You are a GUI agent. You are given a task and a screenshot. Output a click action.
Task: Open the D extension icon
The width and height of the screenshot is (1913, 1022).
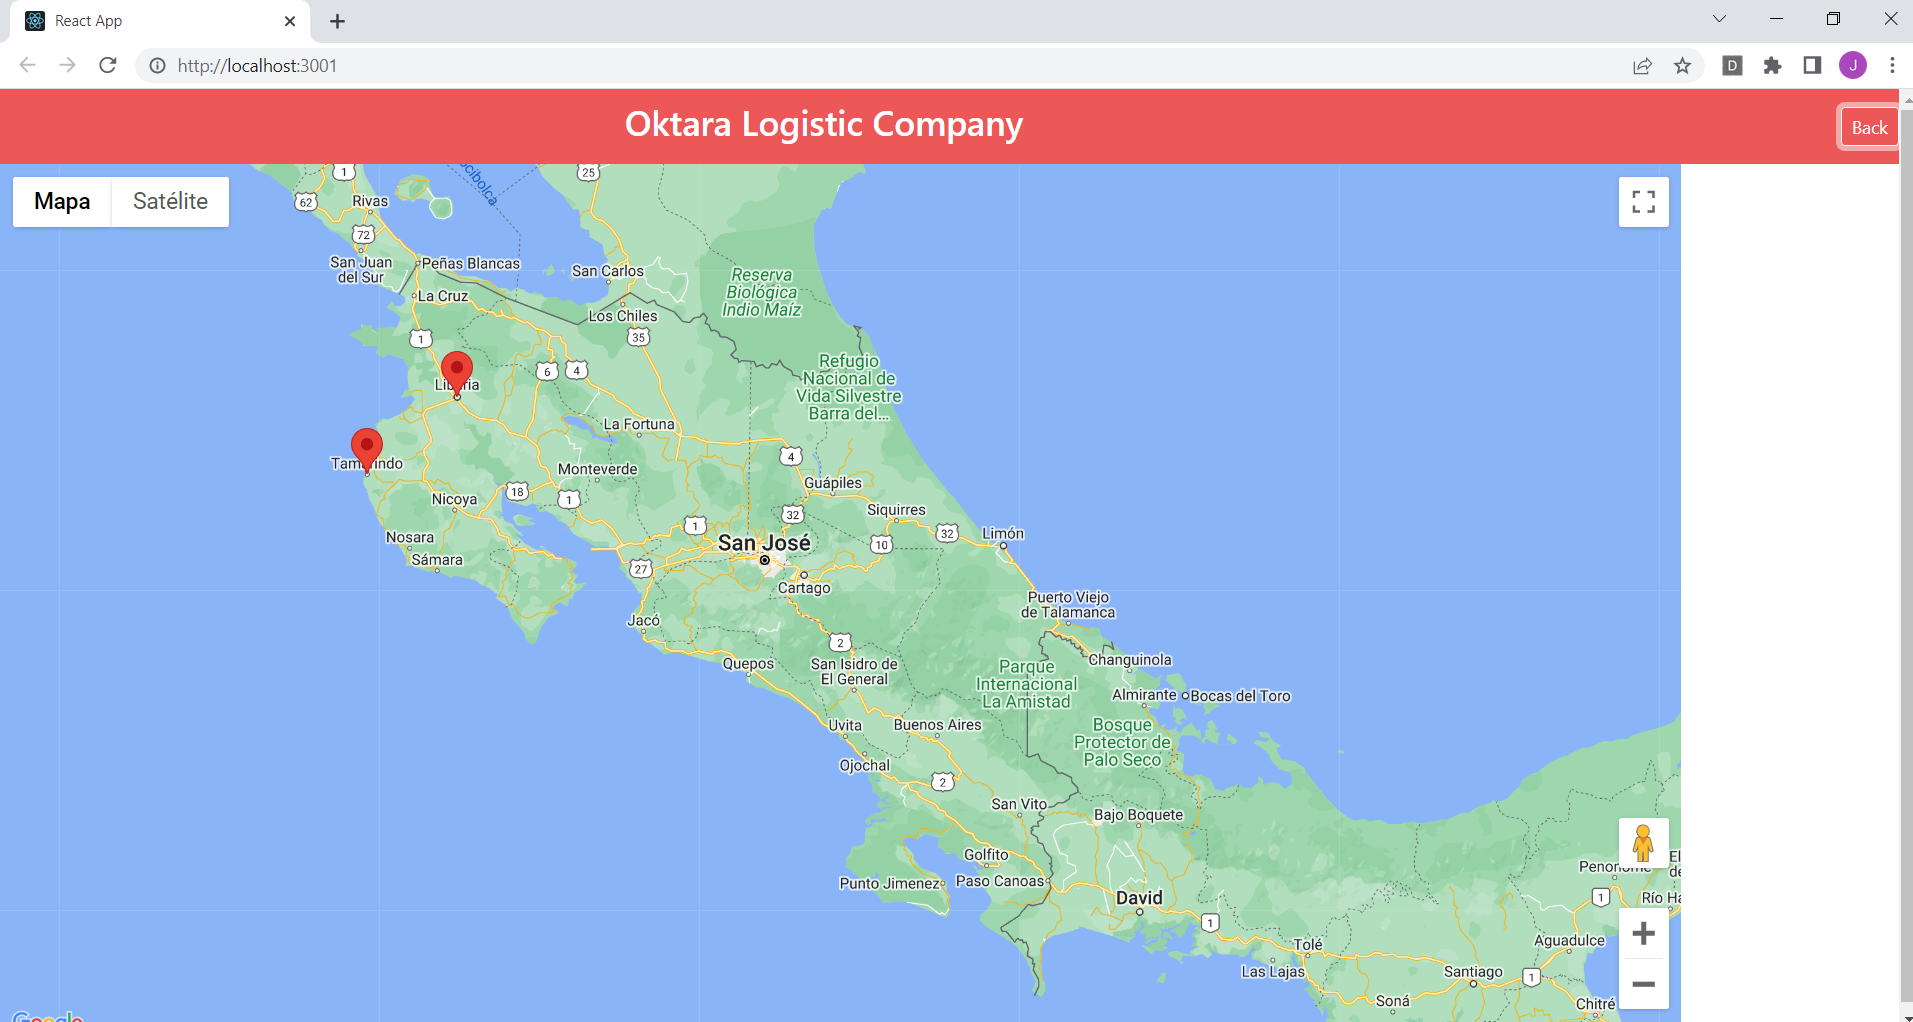click(x=1733, y=66)
